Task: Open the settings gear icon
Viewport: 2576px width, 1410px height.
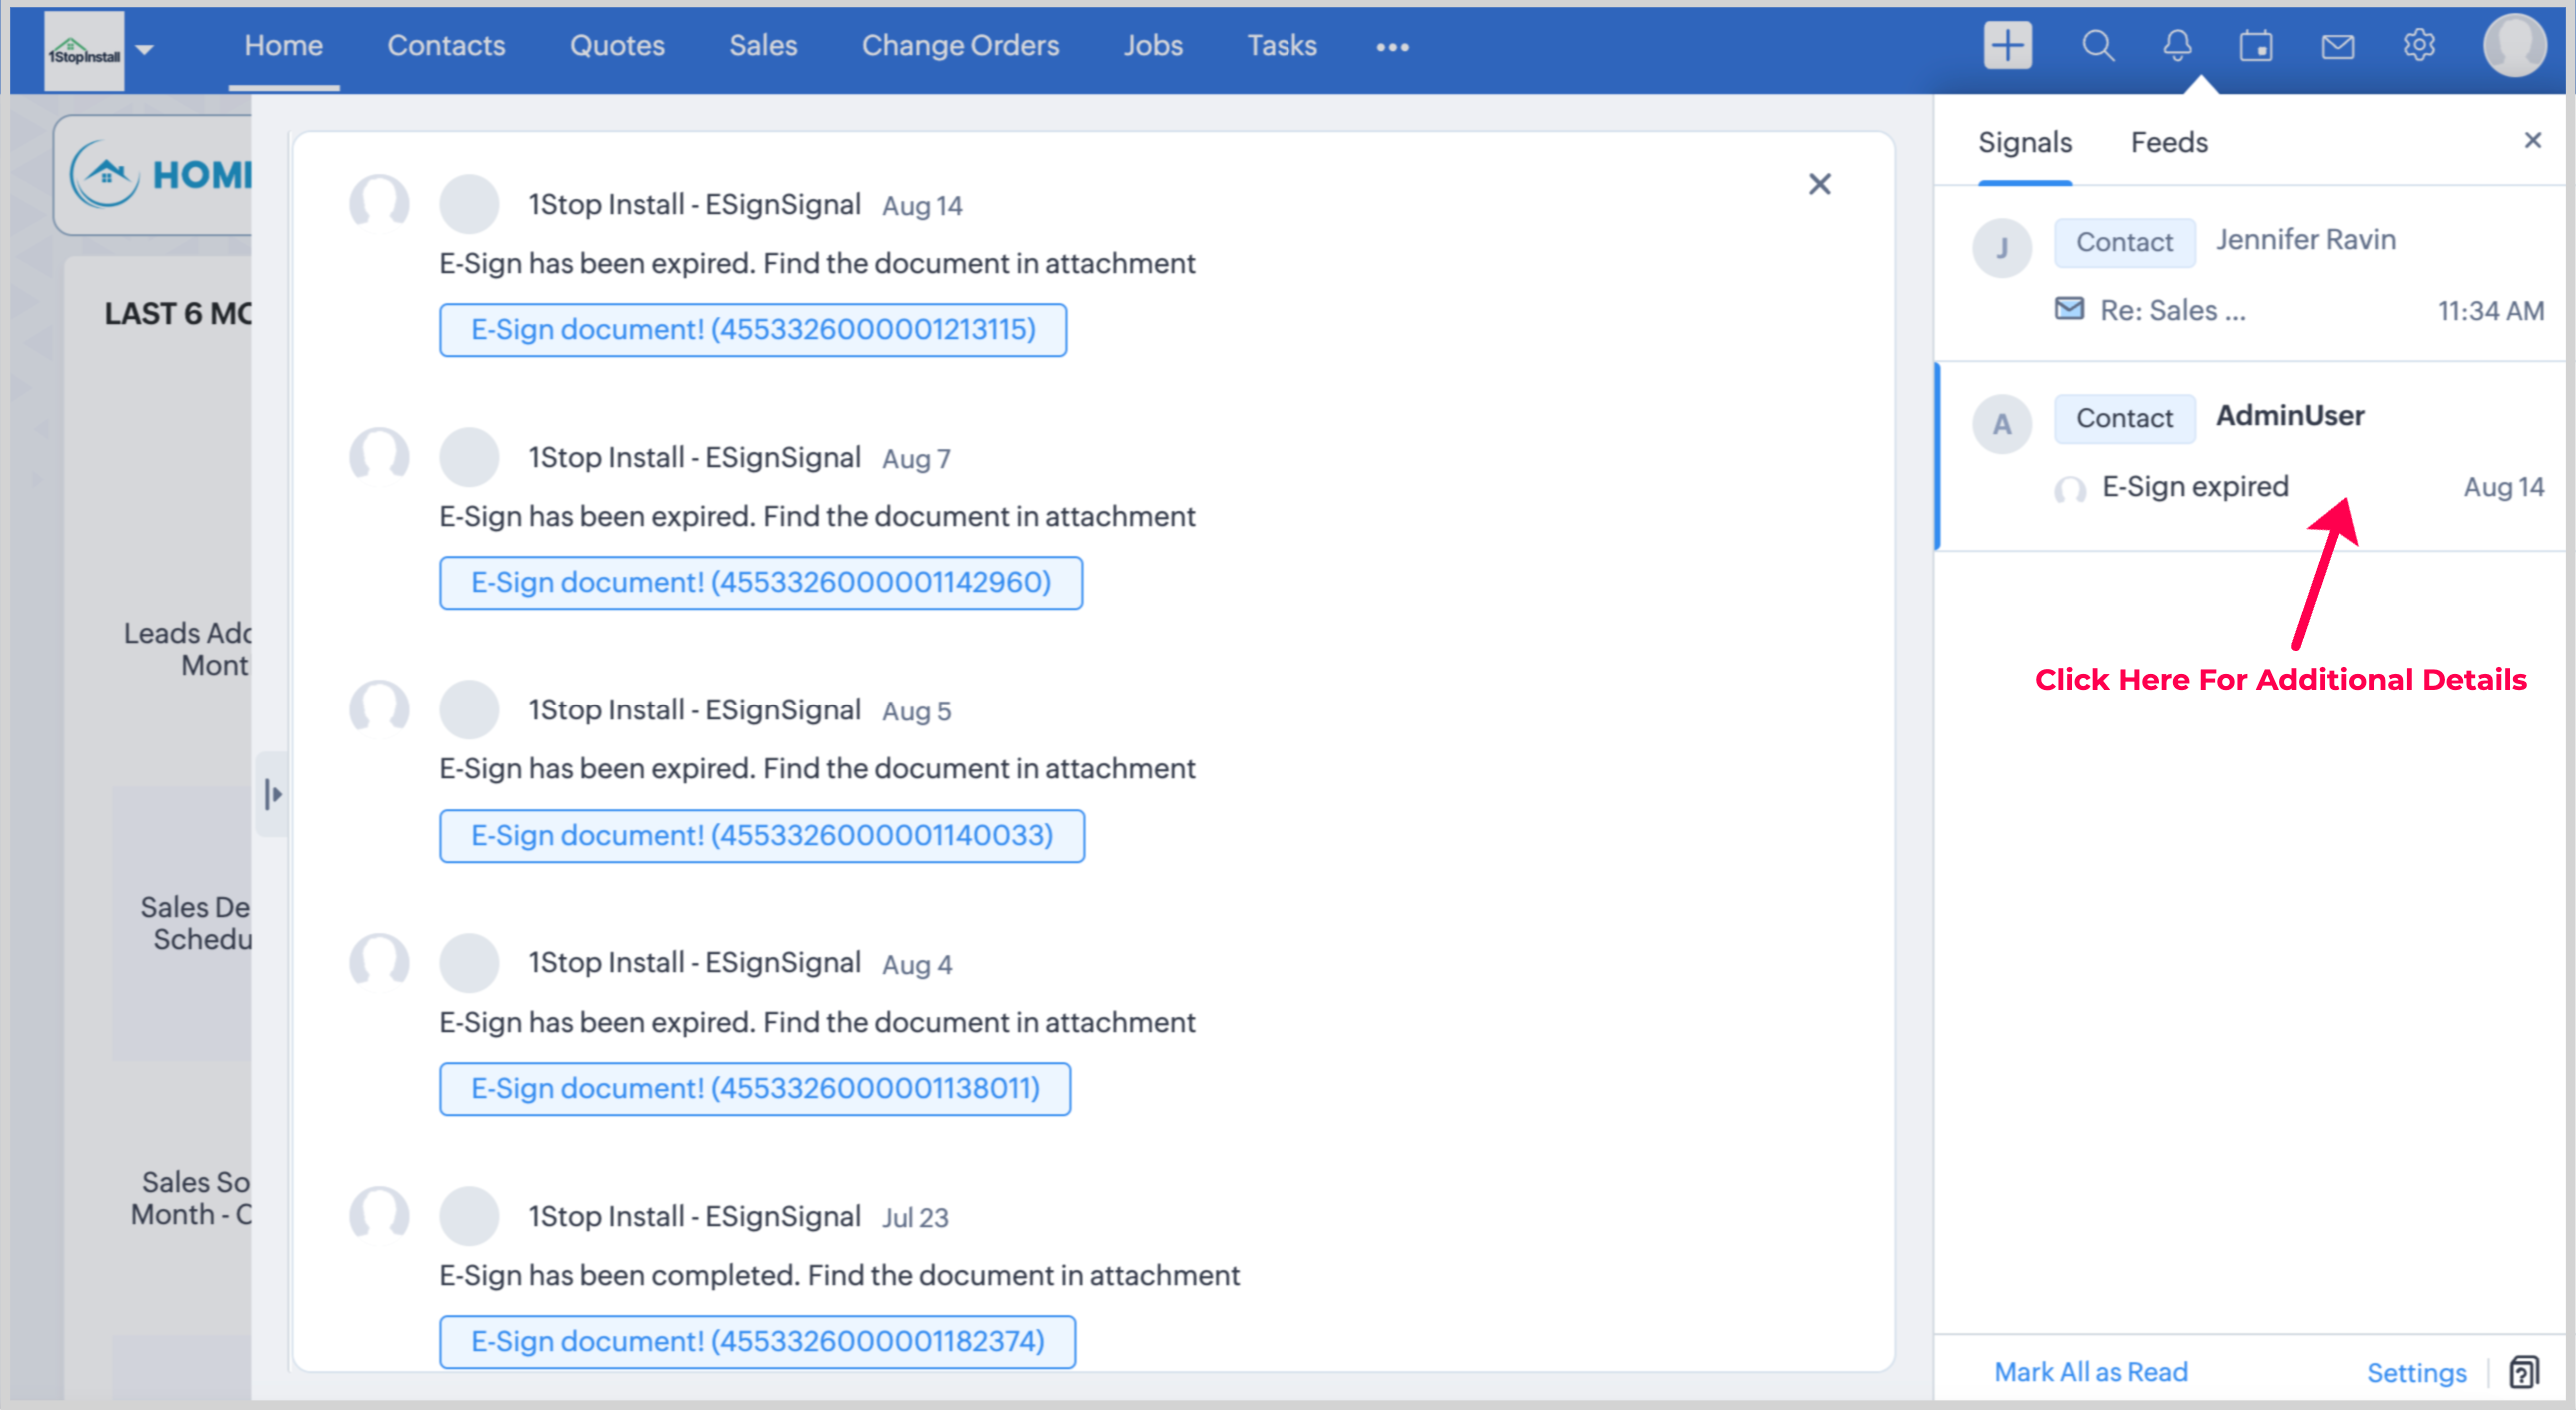Action: click(2418, 46)
